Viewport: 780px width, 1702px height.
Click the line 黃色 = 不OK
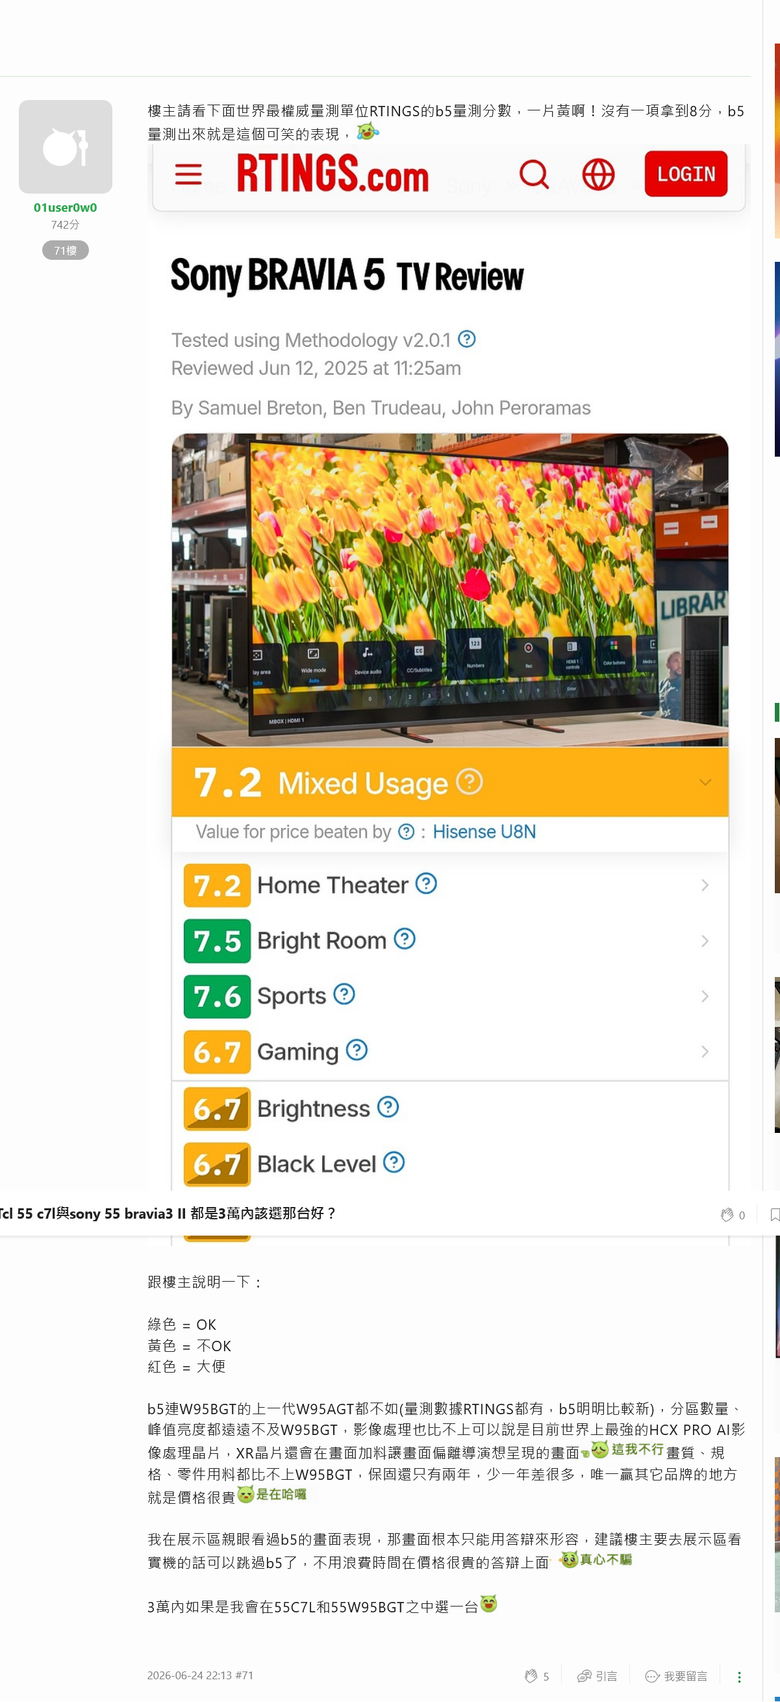point(189,1346)
